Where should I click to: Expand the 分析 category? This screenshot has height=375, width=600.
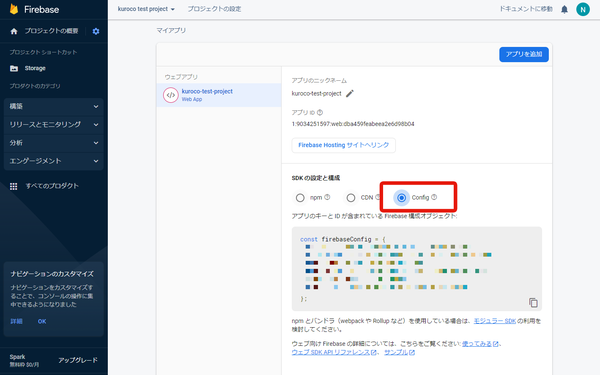[x=54, y=143]
